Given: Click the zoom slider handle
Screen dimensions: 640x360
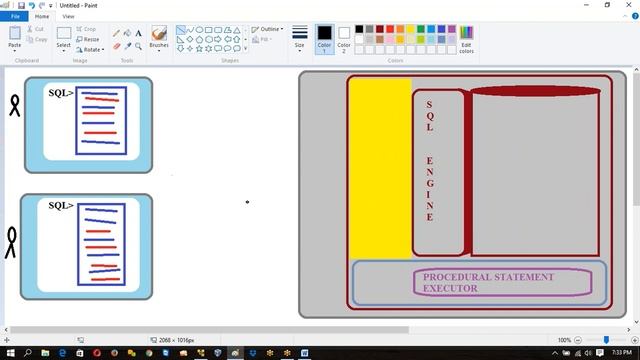Looking at the screenshot, I should pyautogui.click(x=606, y=340).
